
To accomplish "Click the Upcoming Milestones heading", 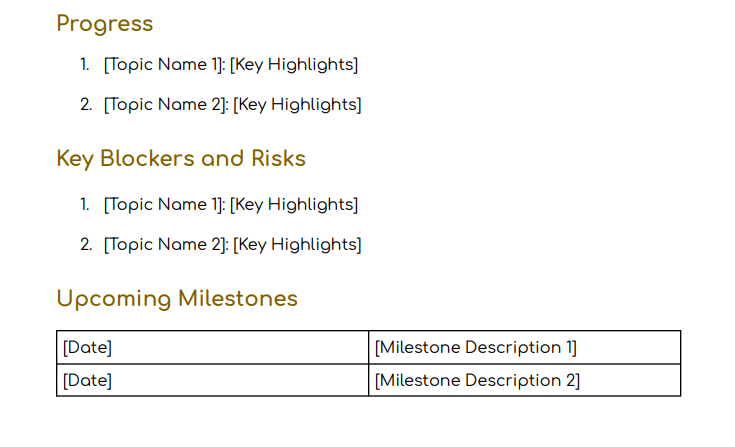I will click(177, 299).
